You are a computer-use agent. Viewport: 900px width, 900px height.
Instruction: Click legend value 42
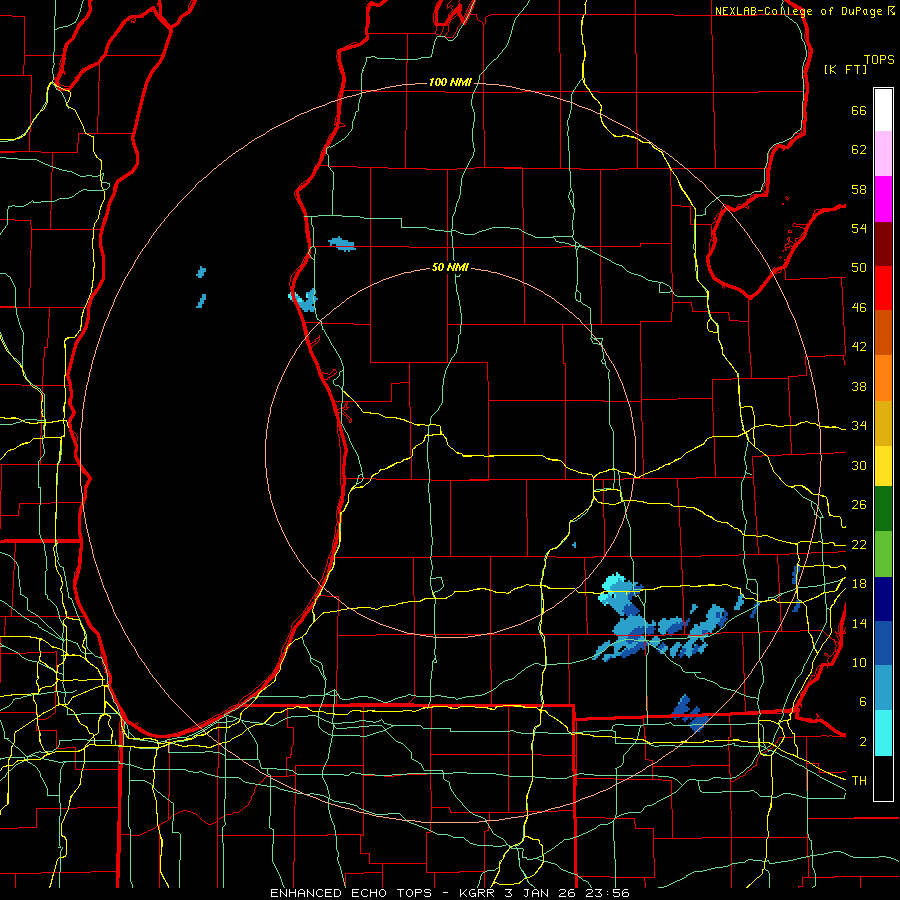[859, 347]
